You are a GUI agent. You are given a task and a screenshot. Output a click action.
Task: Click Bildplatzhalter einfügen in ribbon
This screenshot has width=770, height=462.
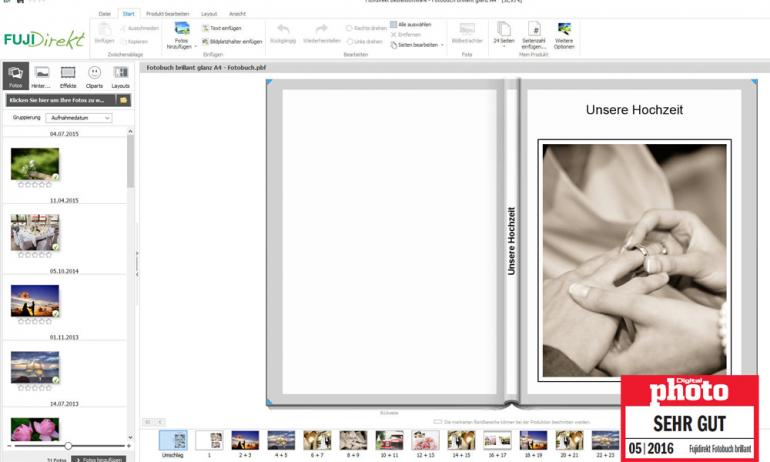click(x=232, y=42)
